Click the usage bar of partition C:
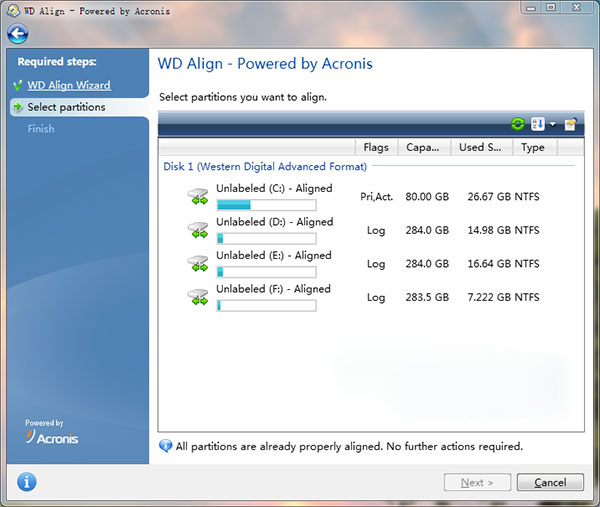This screenshot has height=507, width=600. pos(266,205)
